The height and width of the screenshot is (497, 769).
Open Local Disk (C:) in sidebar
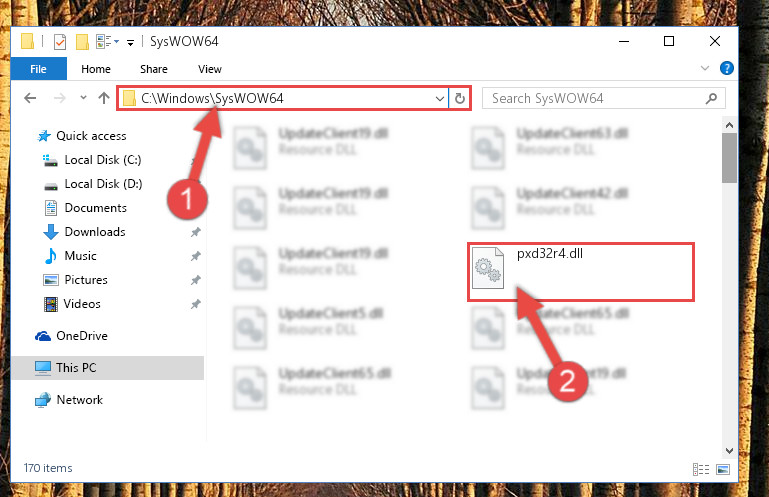click(103, 160)
